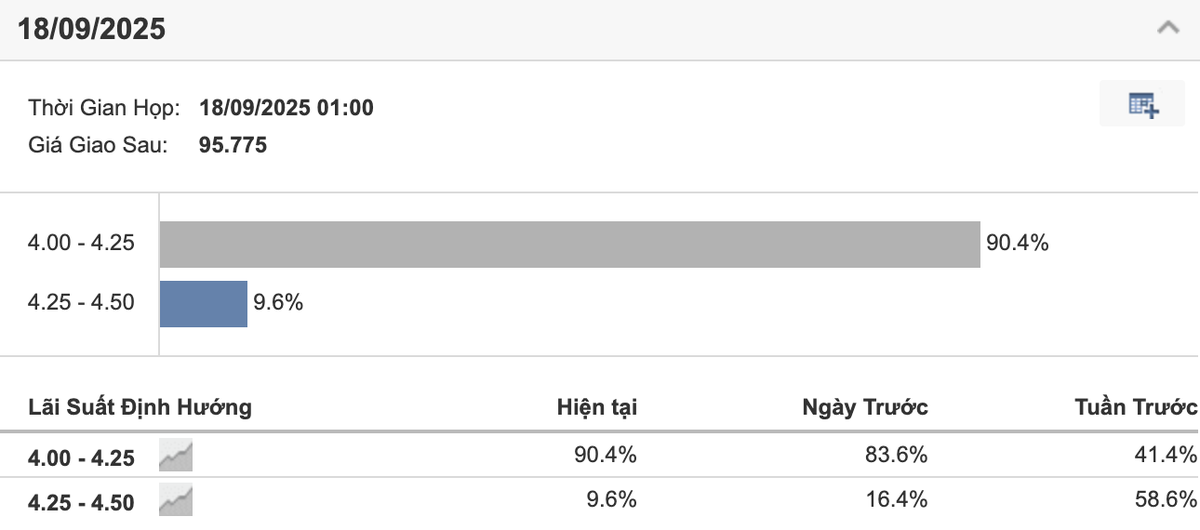The width and height of the screenshot is (1200, 530).
Task: Click the add table icon
Action: tap(1142, 104)
